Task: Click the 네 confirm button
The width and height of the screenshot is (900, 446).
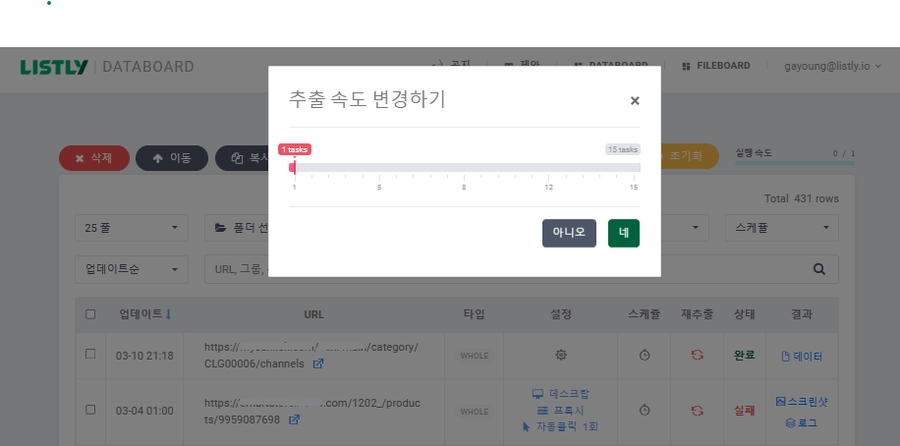Action: (x=623, y=233)
